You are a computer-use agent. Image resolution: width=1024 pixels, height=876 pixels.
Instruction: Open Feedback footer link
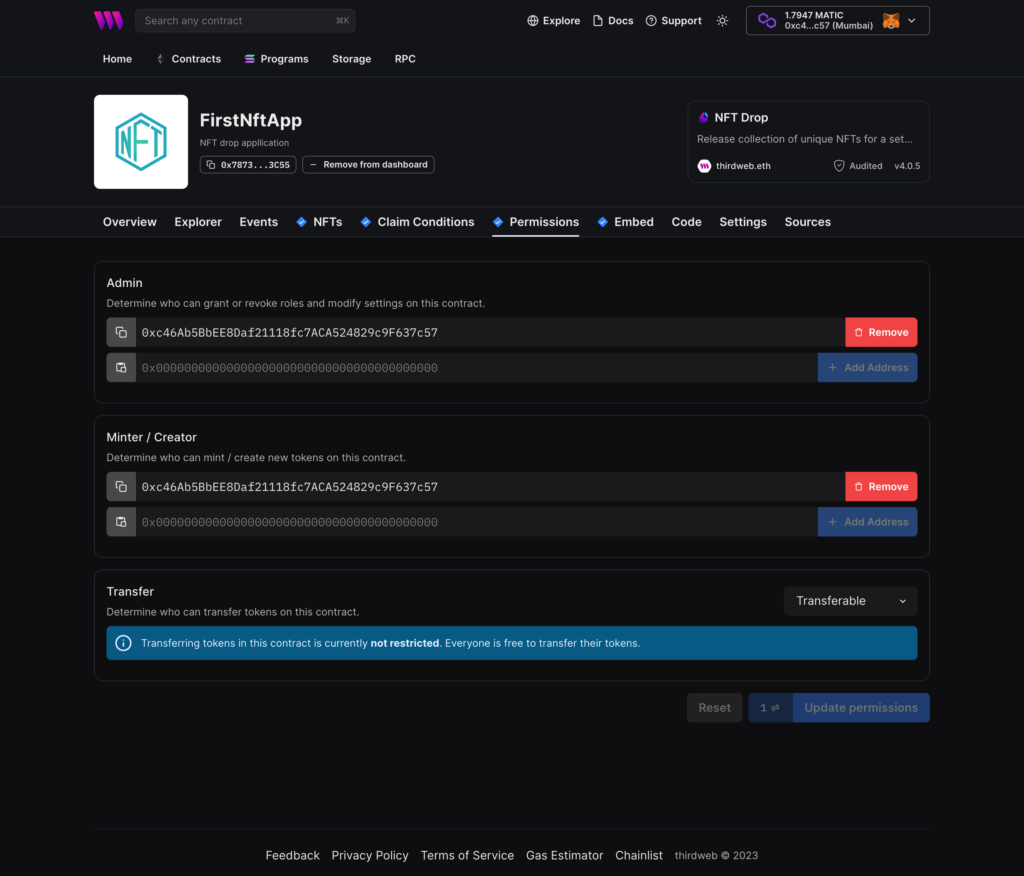pos(293,856)
